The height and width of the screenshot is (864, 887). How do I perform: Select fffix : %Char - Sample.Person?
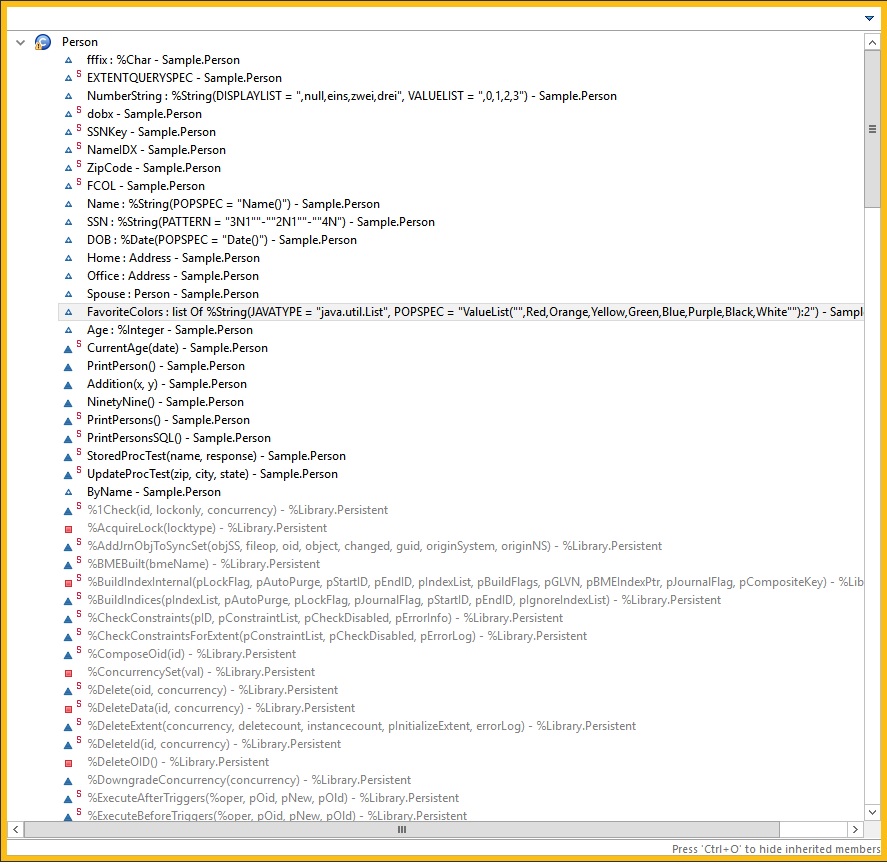163,60
